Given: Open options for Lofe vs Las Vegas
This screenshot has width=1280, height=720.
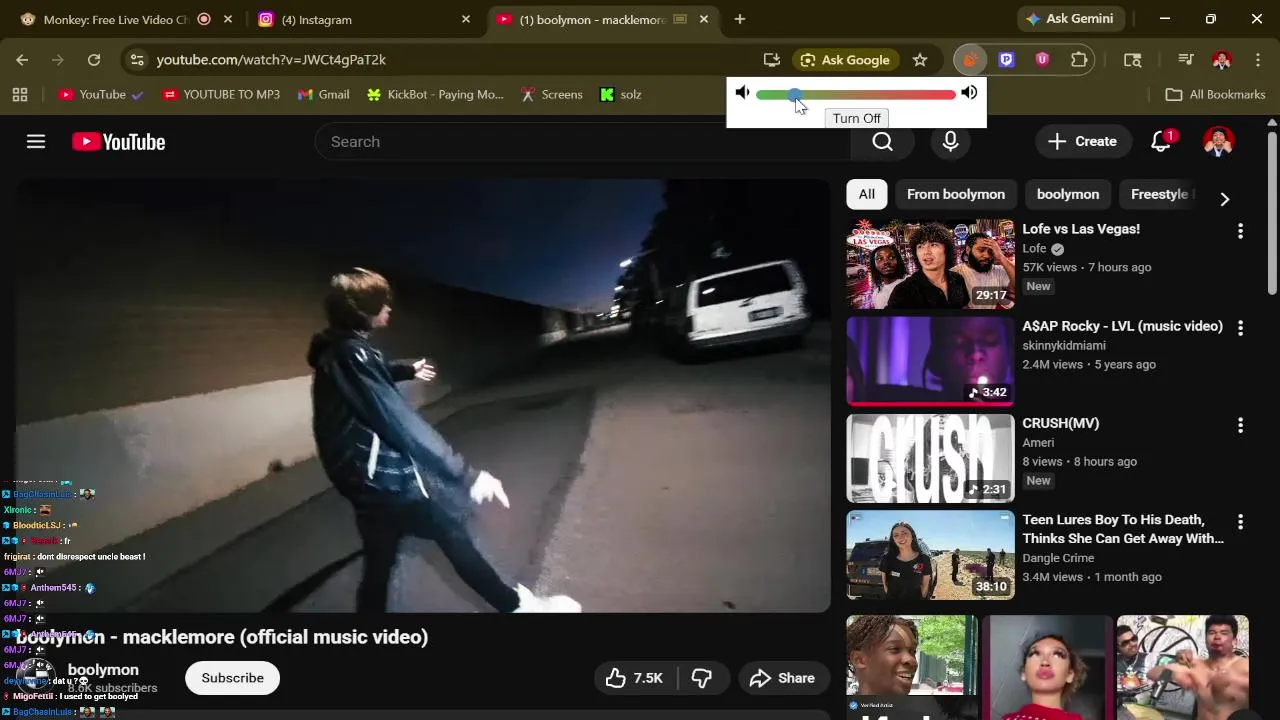Looking at the screenshot, I should pos(1240,231).
